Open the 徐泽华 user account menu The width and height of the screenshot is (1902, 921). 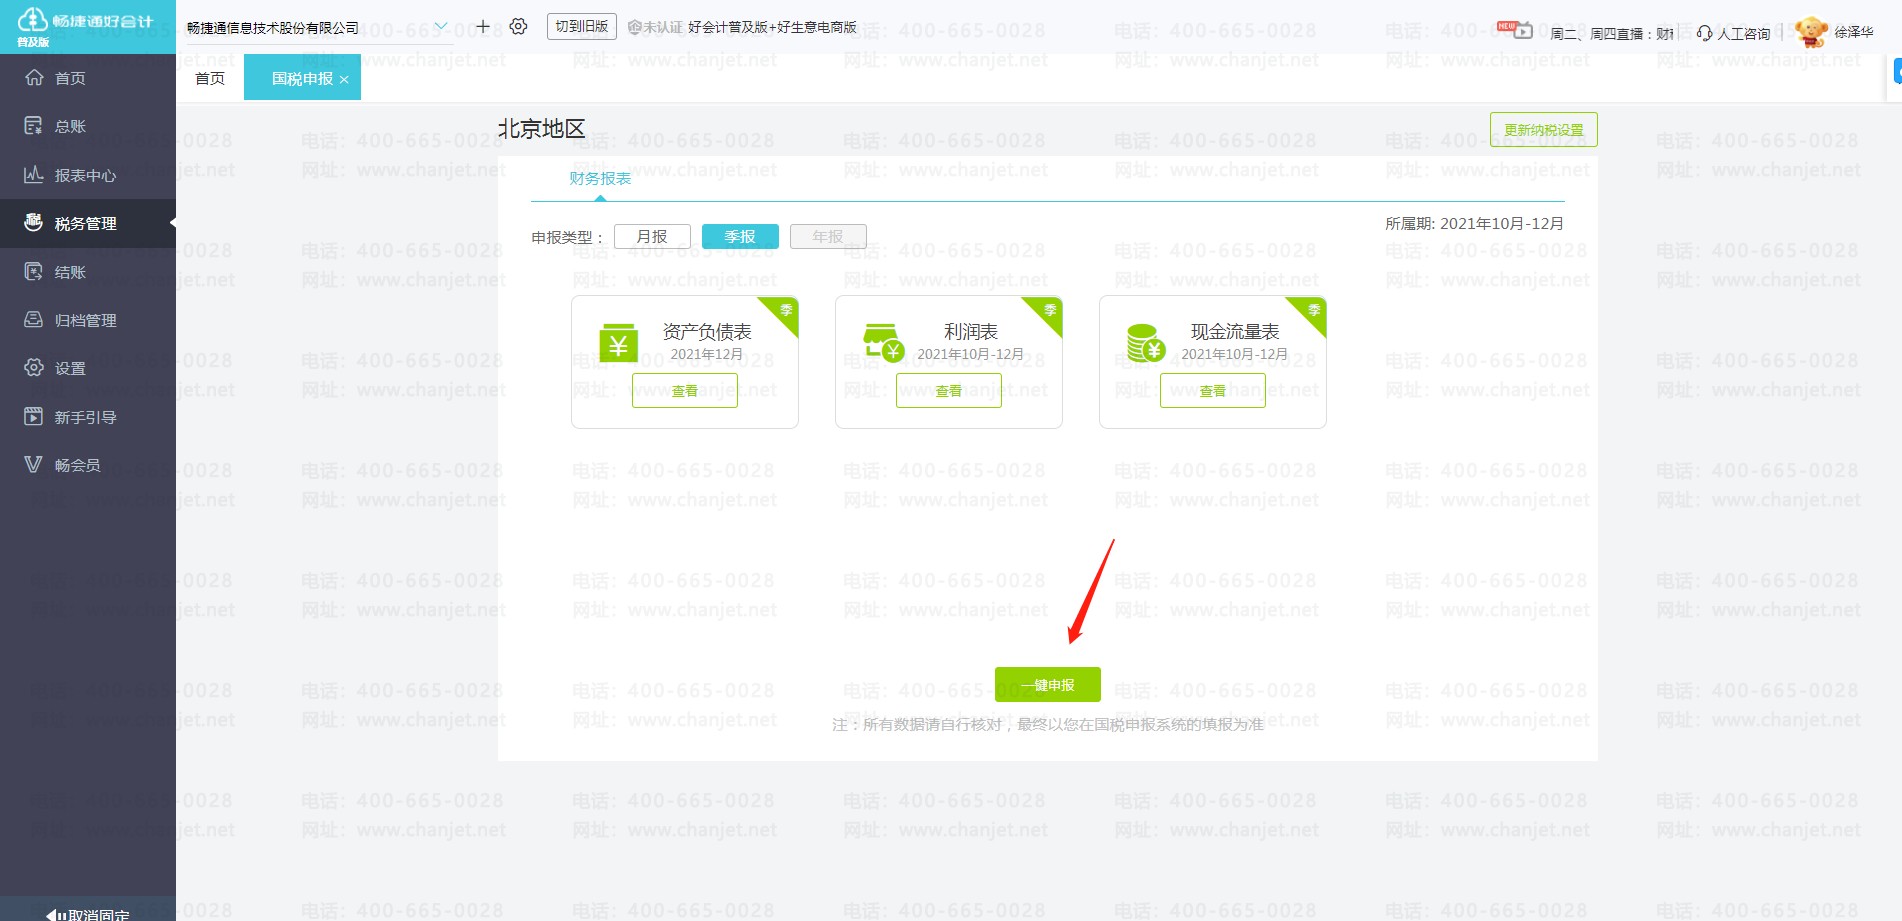tap(1852, 32)
